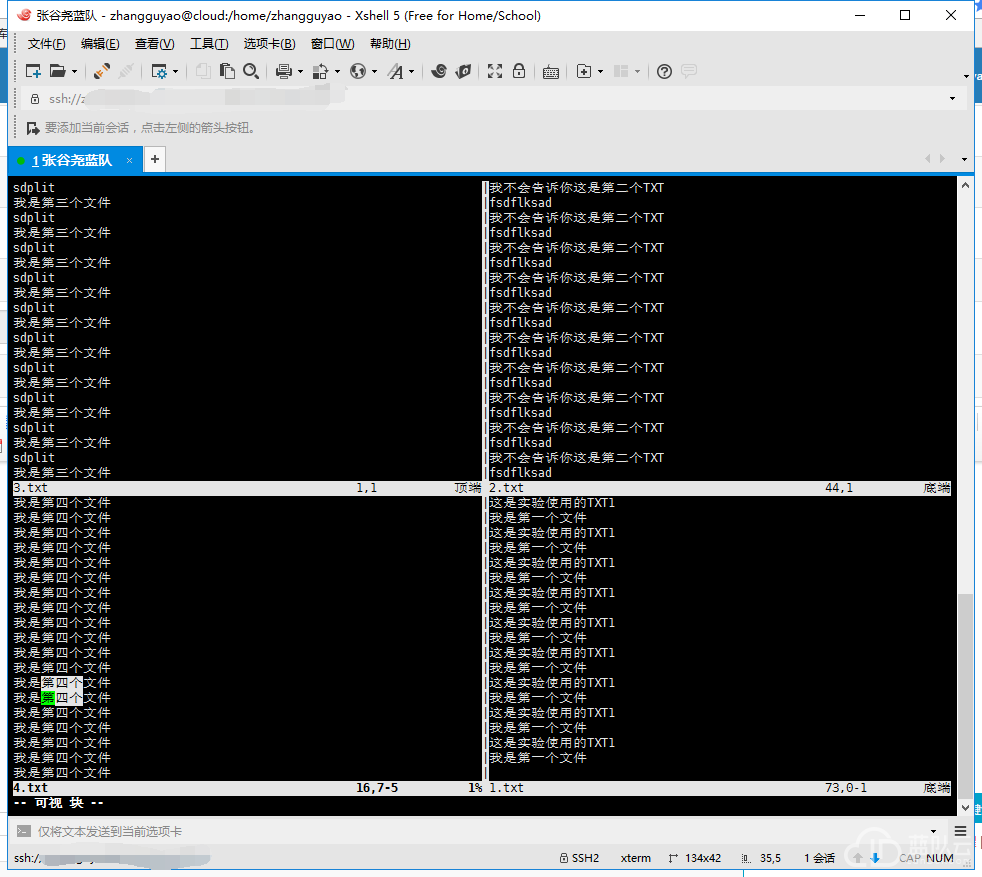Open Help question mark icon
This screenshot has width=982, height=877.
(664, 71)
